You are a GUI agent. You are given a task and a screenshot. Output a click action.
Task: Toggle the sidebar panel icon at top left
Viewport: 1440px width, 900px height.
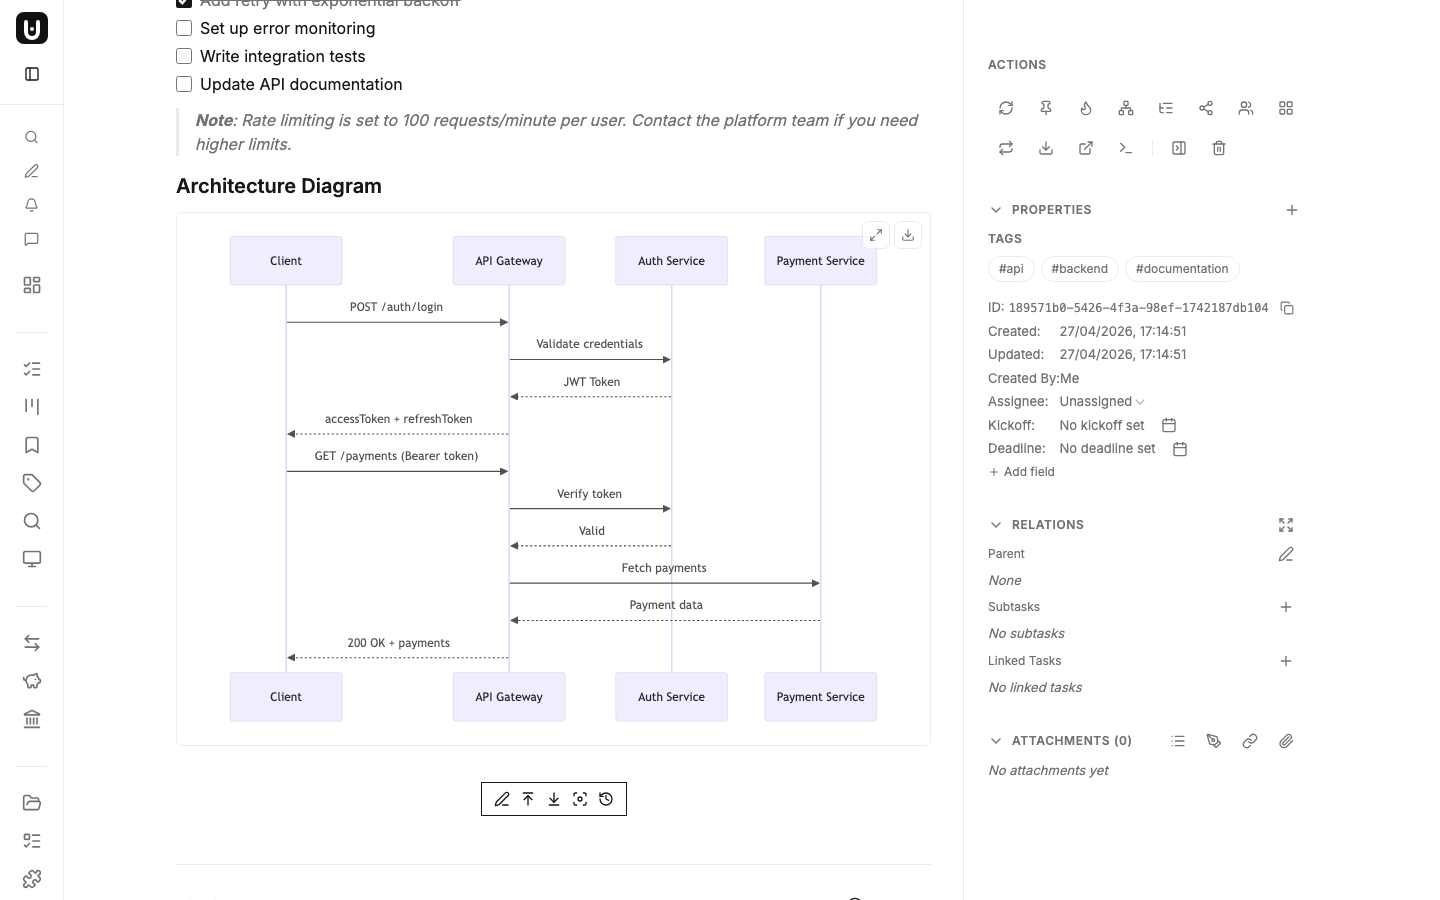32,74
